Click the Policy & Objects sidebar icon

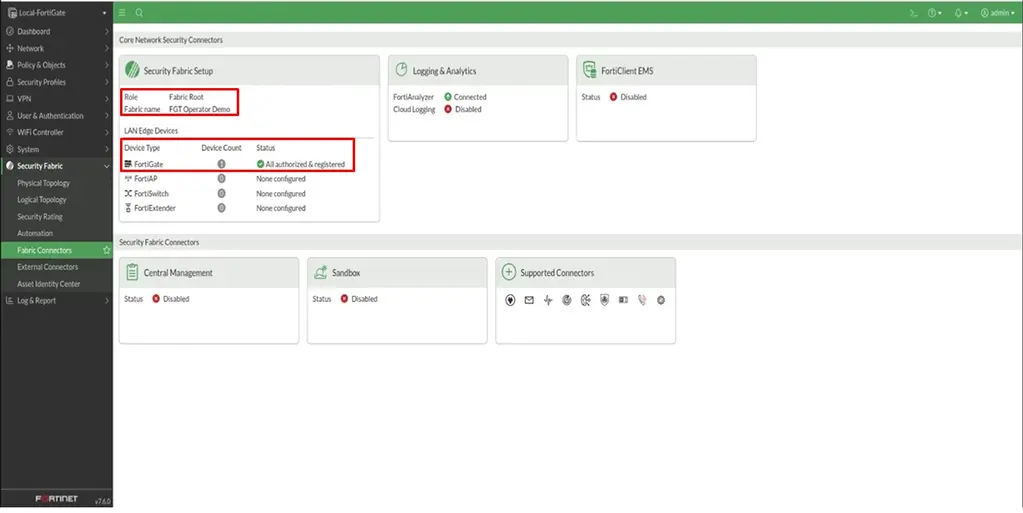(10, 65)
